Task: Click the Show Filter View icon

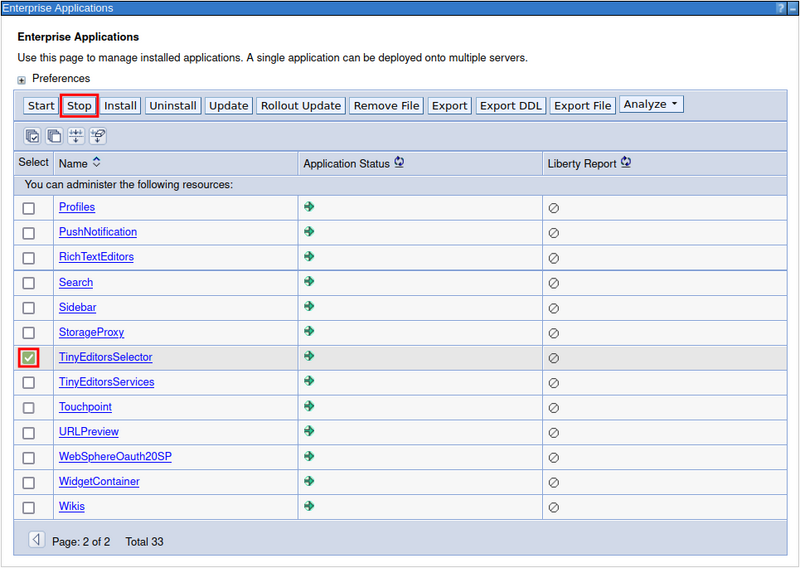Action: tap(76, 136)
